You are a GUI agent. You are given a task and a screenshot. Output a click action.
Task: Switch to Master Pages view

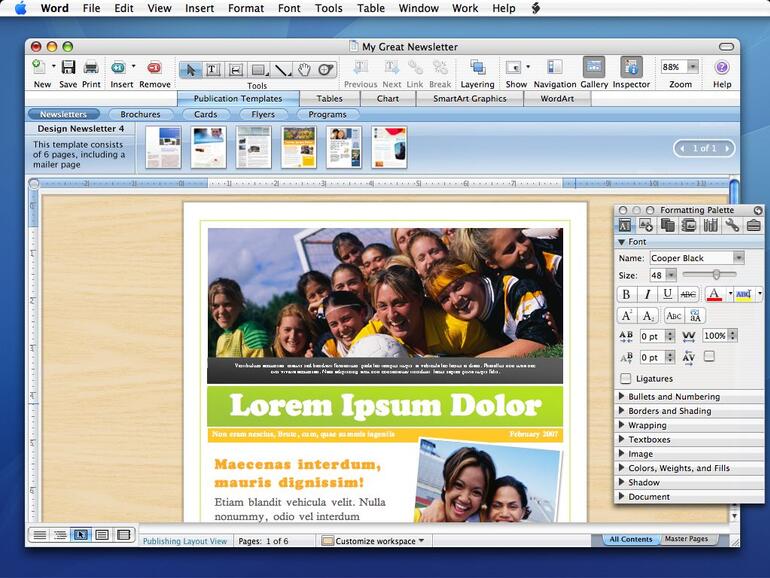686,539
